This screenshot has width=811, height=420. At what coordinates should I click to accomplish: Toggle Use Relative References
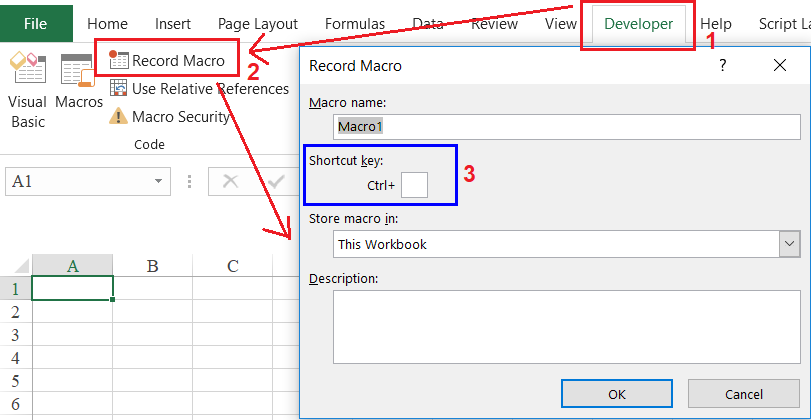point(199,89)
